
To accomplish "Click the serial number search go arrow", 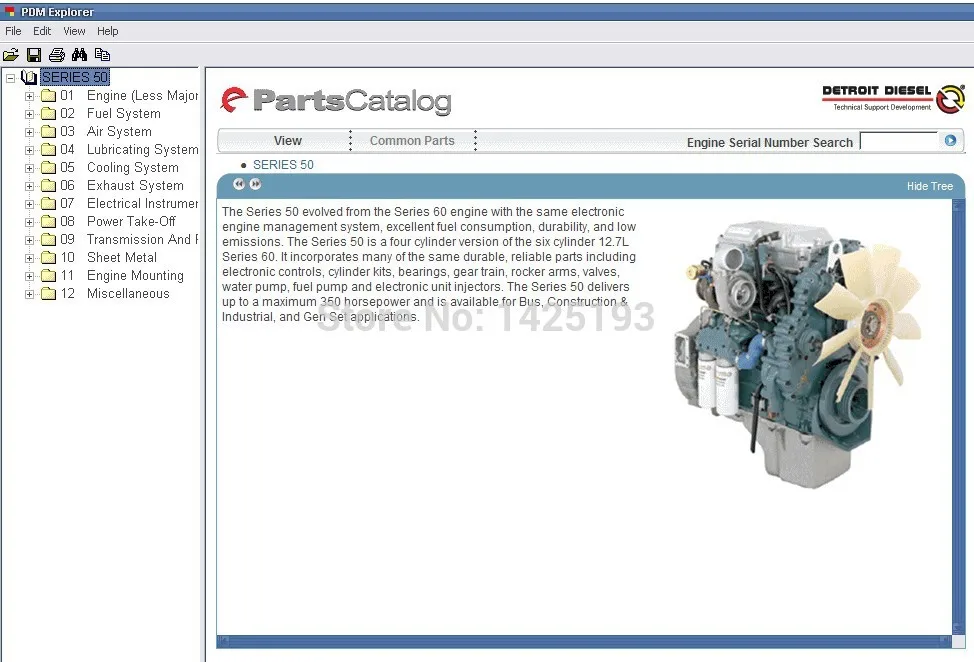I will coord(950,140).
